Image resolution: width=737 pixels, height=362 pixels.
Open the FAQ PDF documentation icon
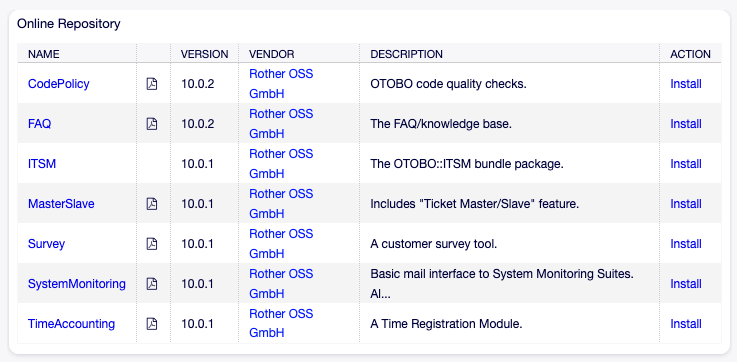click(152, 124)
